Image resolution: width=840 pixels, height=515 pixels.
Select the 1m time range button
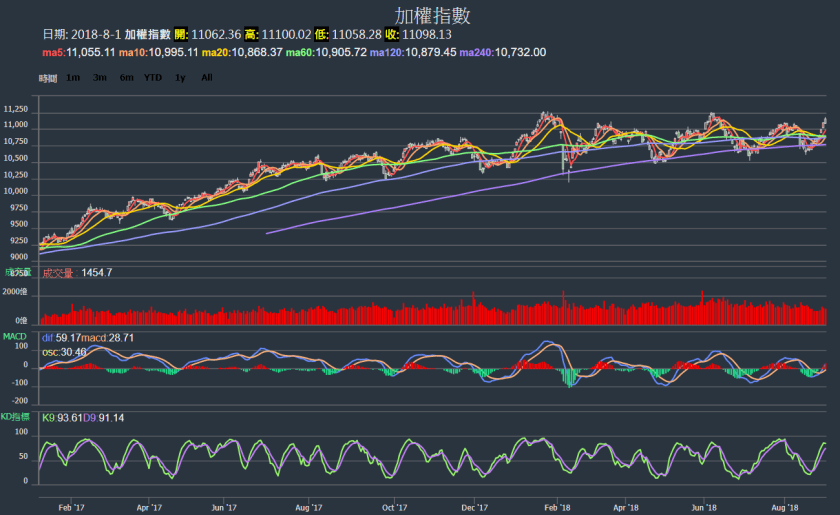74,77
